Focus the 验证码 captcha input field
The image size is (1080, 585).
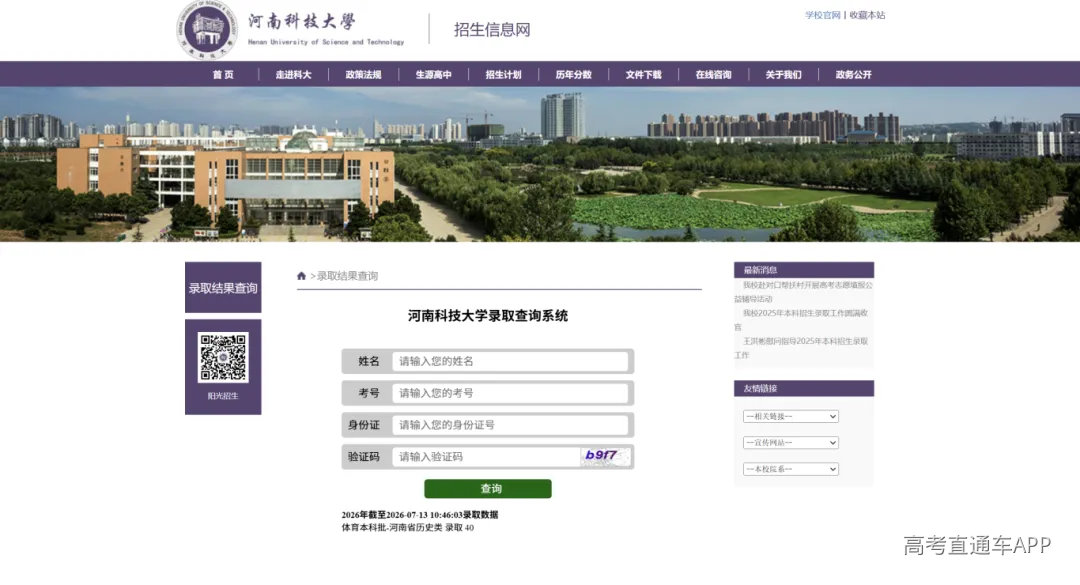pyautogui.click(x=486, y=456)
